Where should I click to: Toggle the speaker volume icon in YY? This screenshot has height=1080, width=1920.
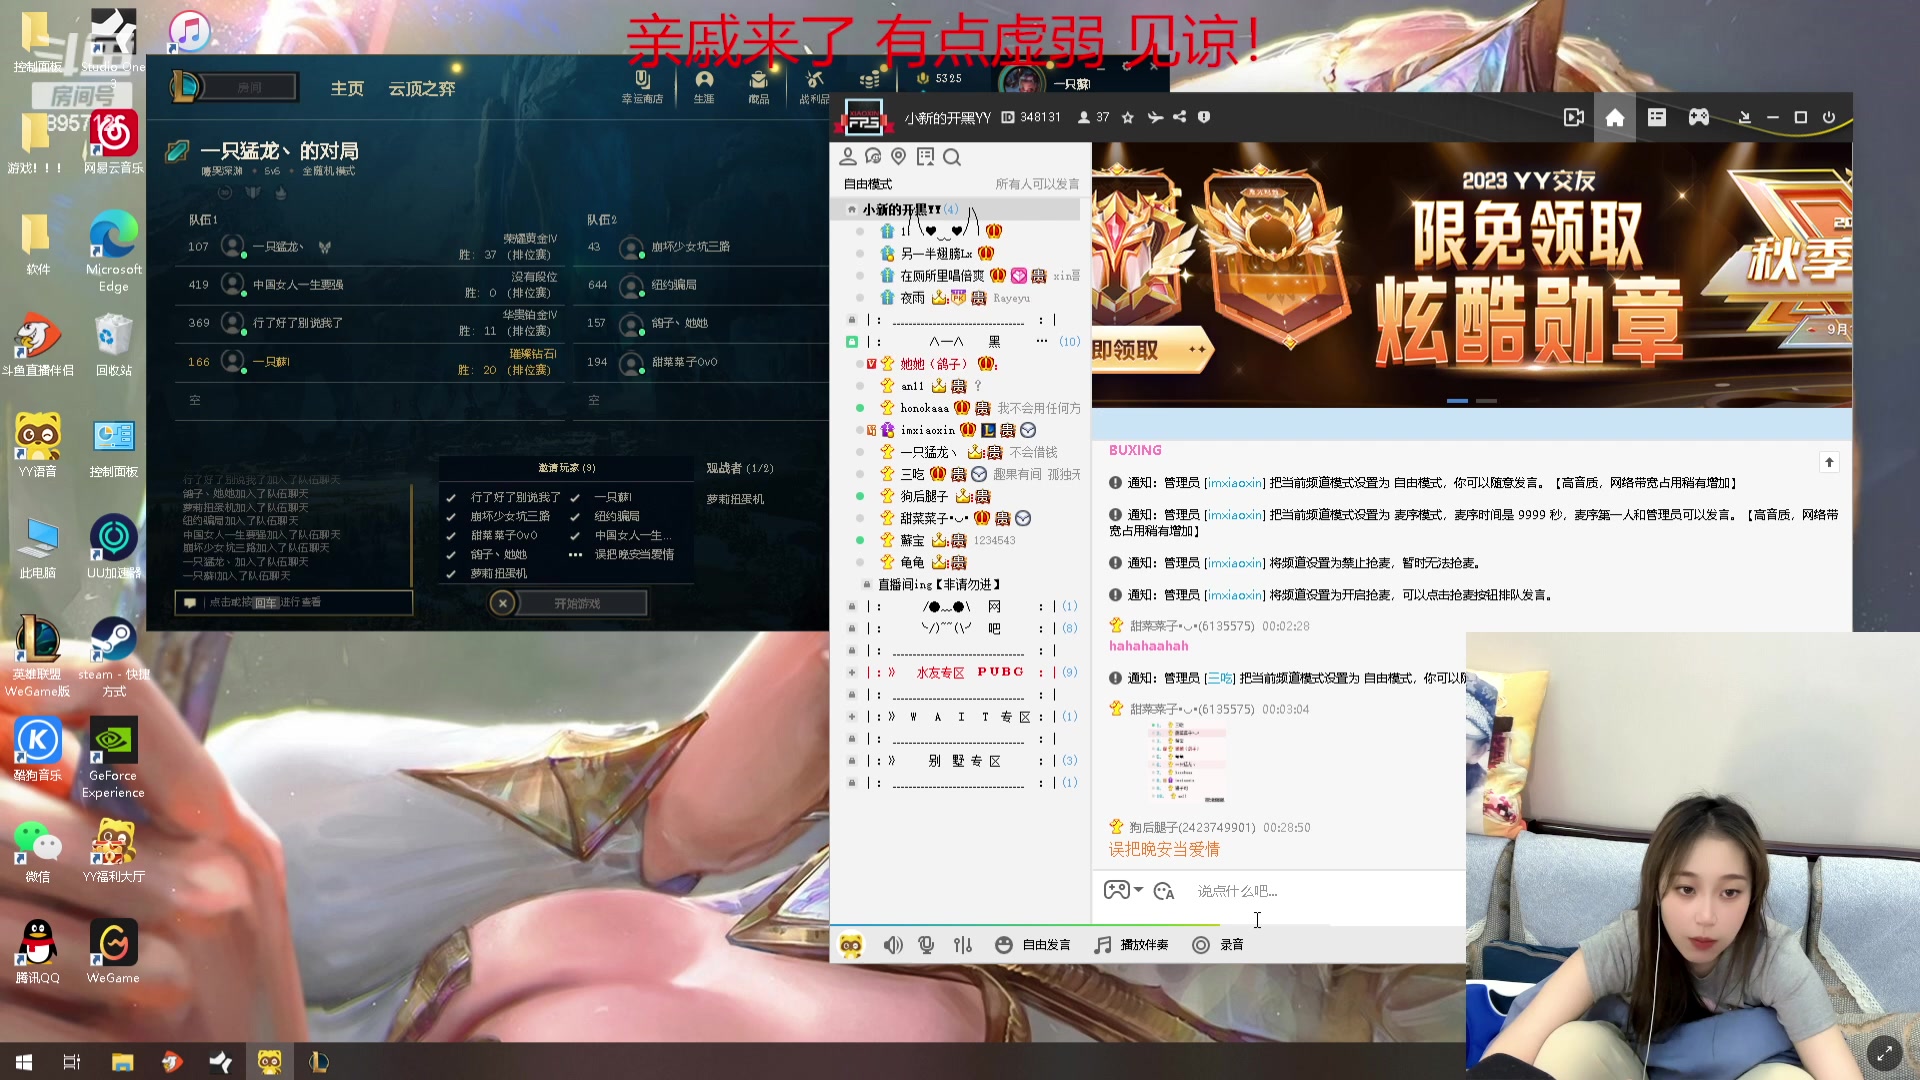(x=892, y=944)
